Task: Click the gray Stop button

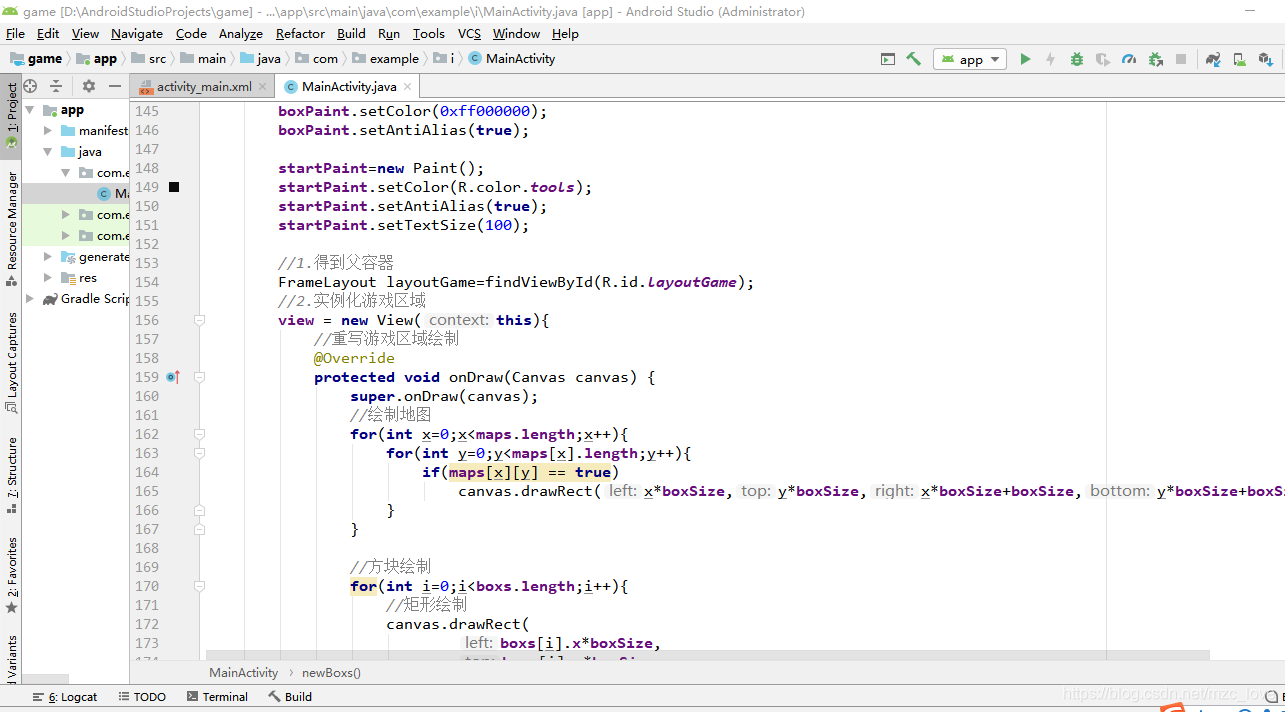Action: 1181,59
